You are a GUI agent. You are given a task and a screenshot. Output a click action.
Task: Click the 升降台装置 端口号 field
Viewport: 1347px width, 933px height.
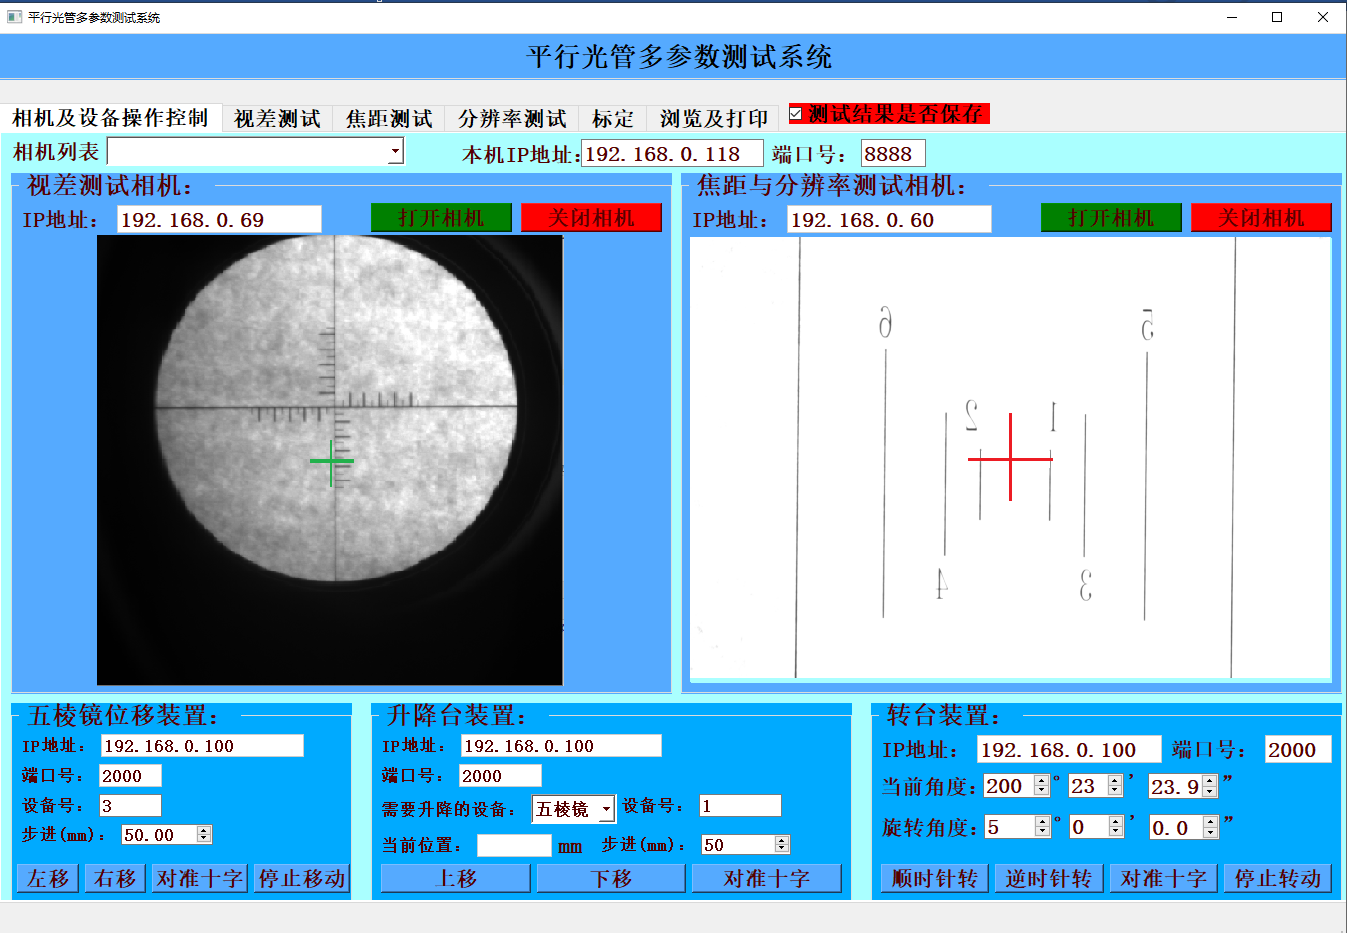tap(500, 776)
